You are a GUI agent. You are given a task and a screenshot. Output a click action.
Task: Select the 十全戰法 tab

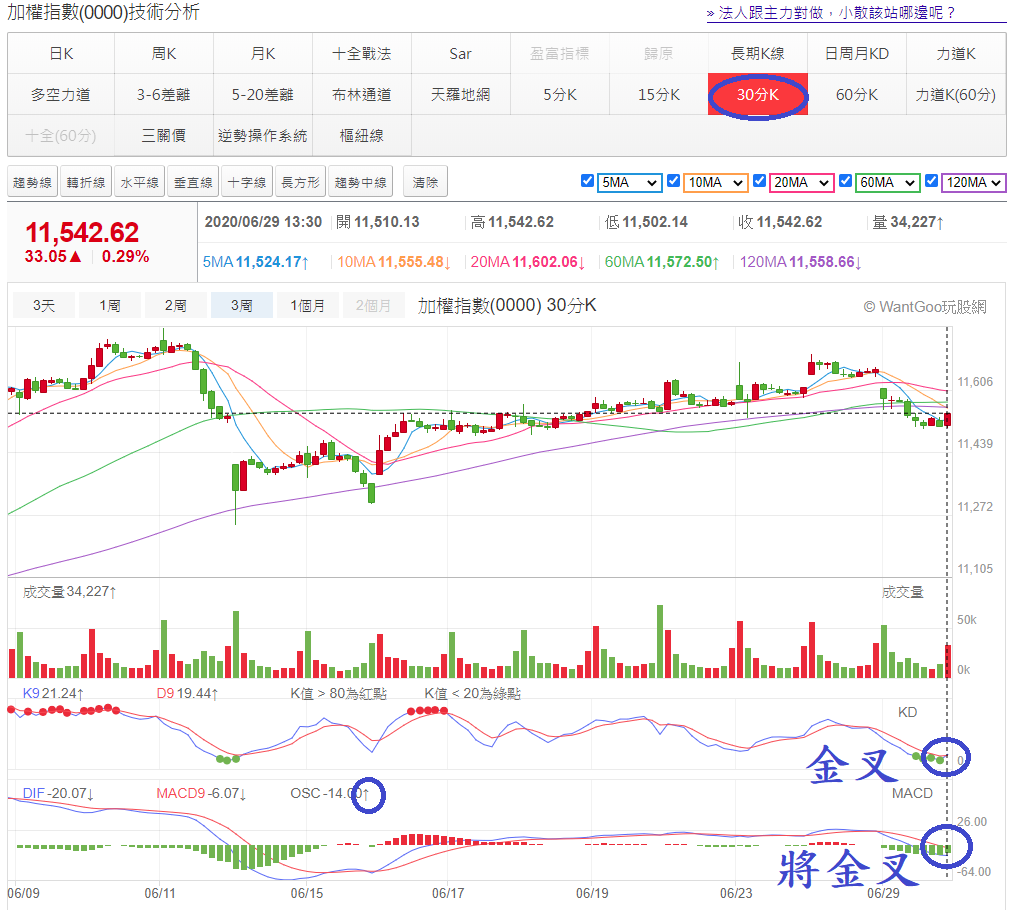click(361, 54)
